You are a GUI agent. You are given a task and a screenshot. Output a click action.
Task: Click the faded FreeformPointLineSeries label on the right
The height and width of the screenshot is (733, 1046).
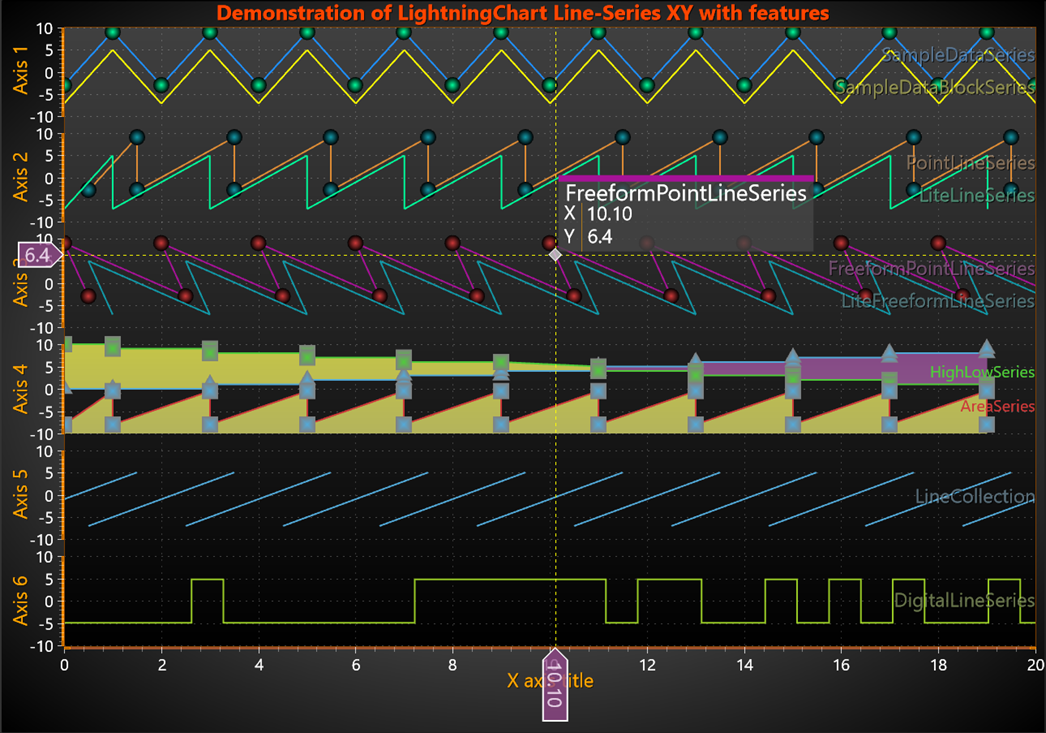(931, 268)
